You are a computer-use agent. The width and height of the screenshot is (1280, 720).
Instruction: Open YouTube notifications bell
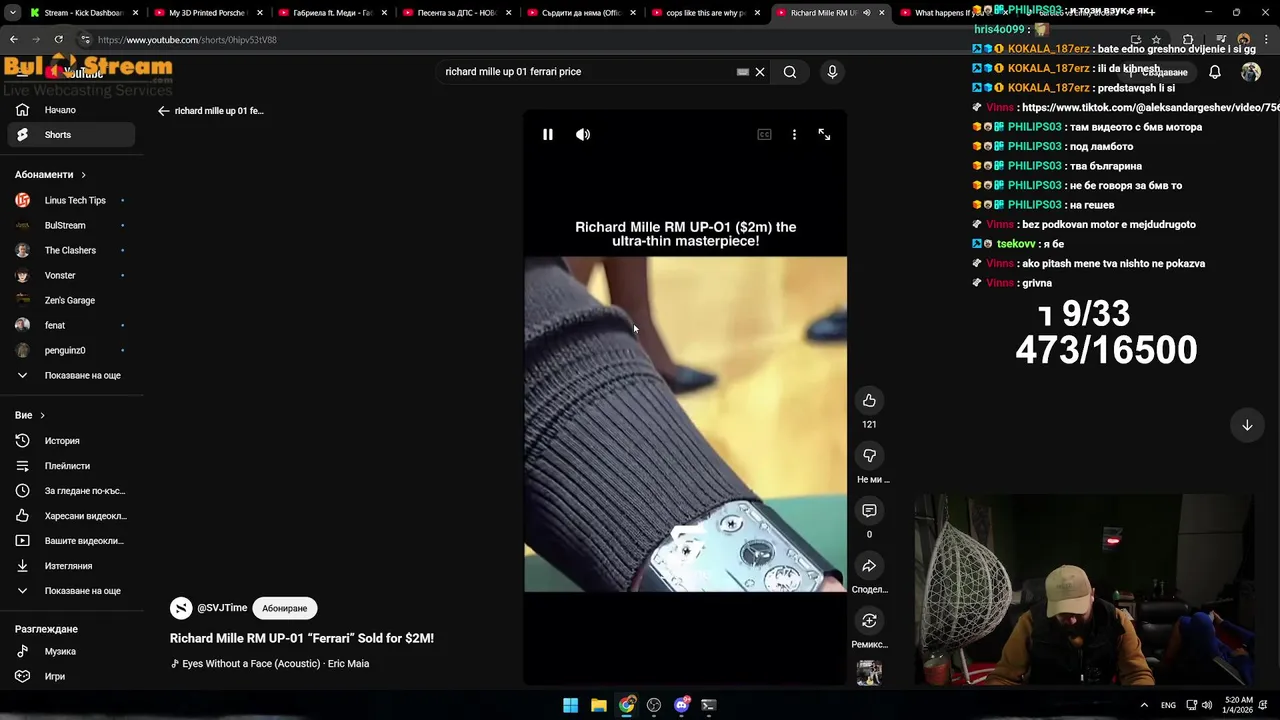tap(1215, 72)
